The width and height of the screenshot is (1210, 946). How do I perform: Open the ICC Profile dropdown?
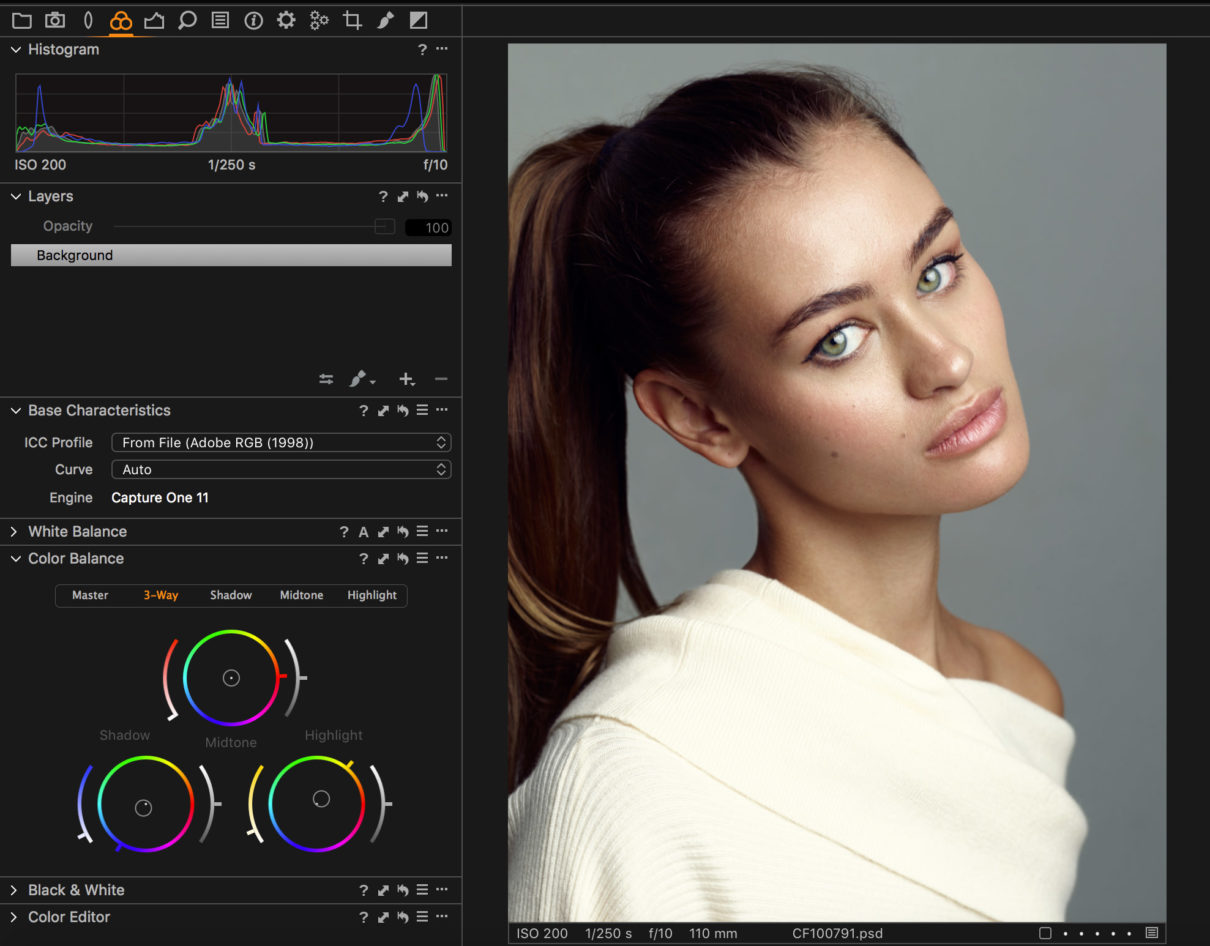(280, 441)
